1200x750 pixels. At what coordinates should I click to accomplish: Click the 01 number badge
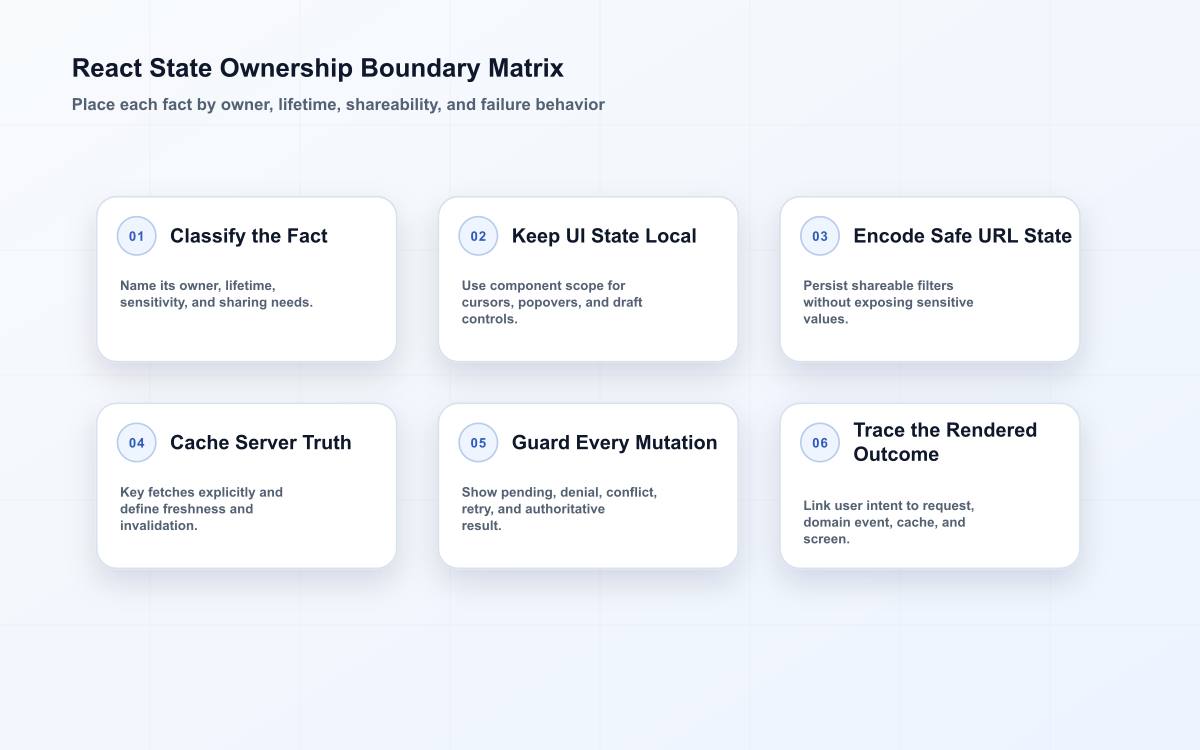(x=137, y=236)
